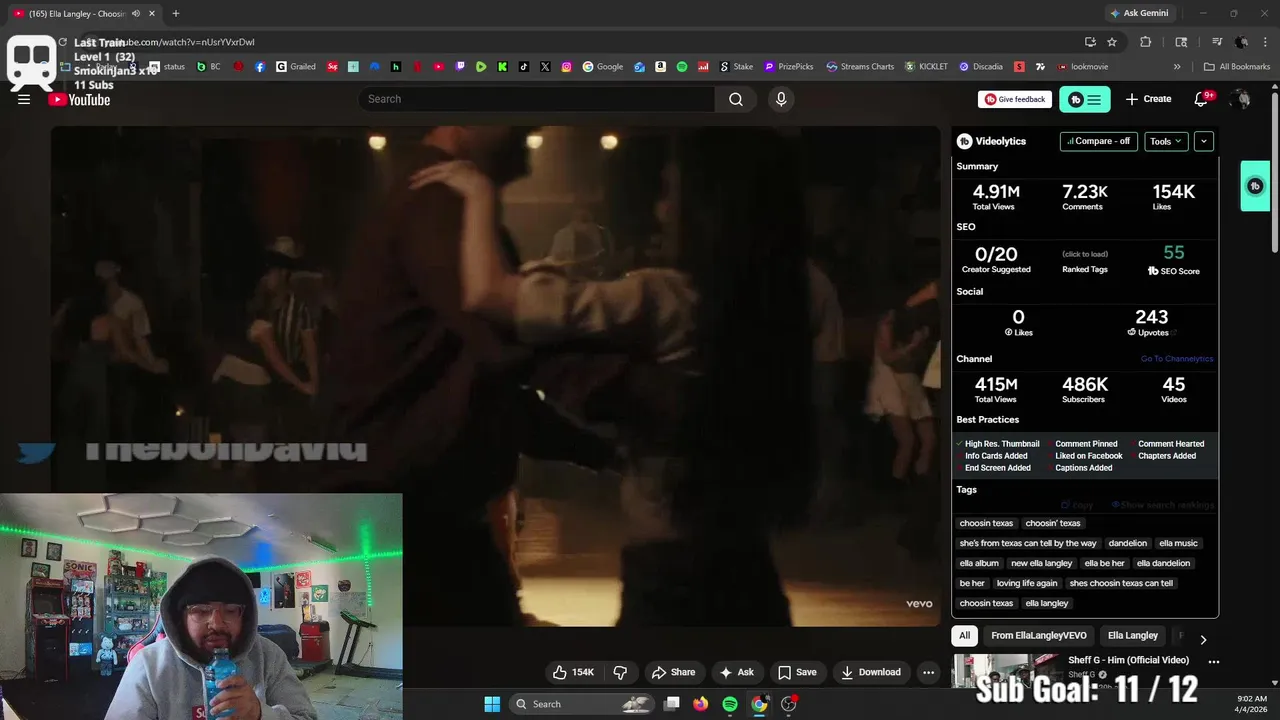Open options for Sheff G video
Viewport: 1280px width, 720px height.
tap(1213, 661)
